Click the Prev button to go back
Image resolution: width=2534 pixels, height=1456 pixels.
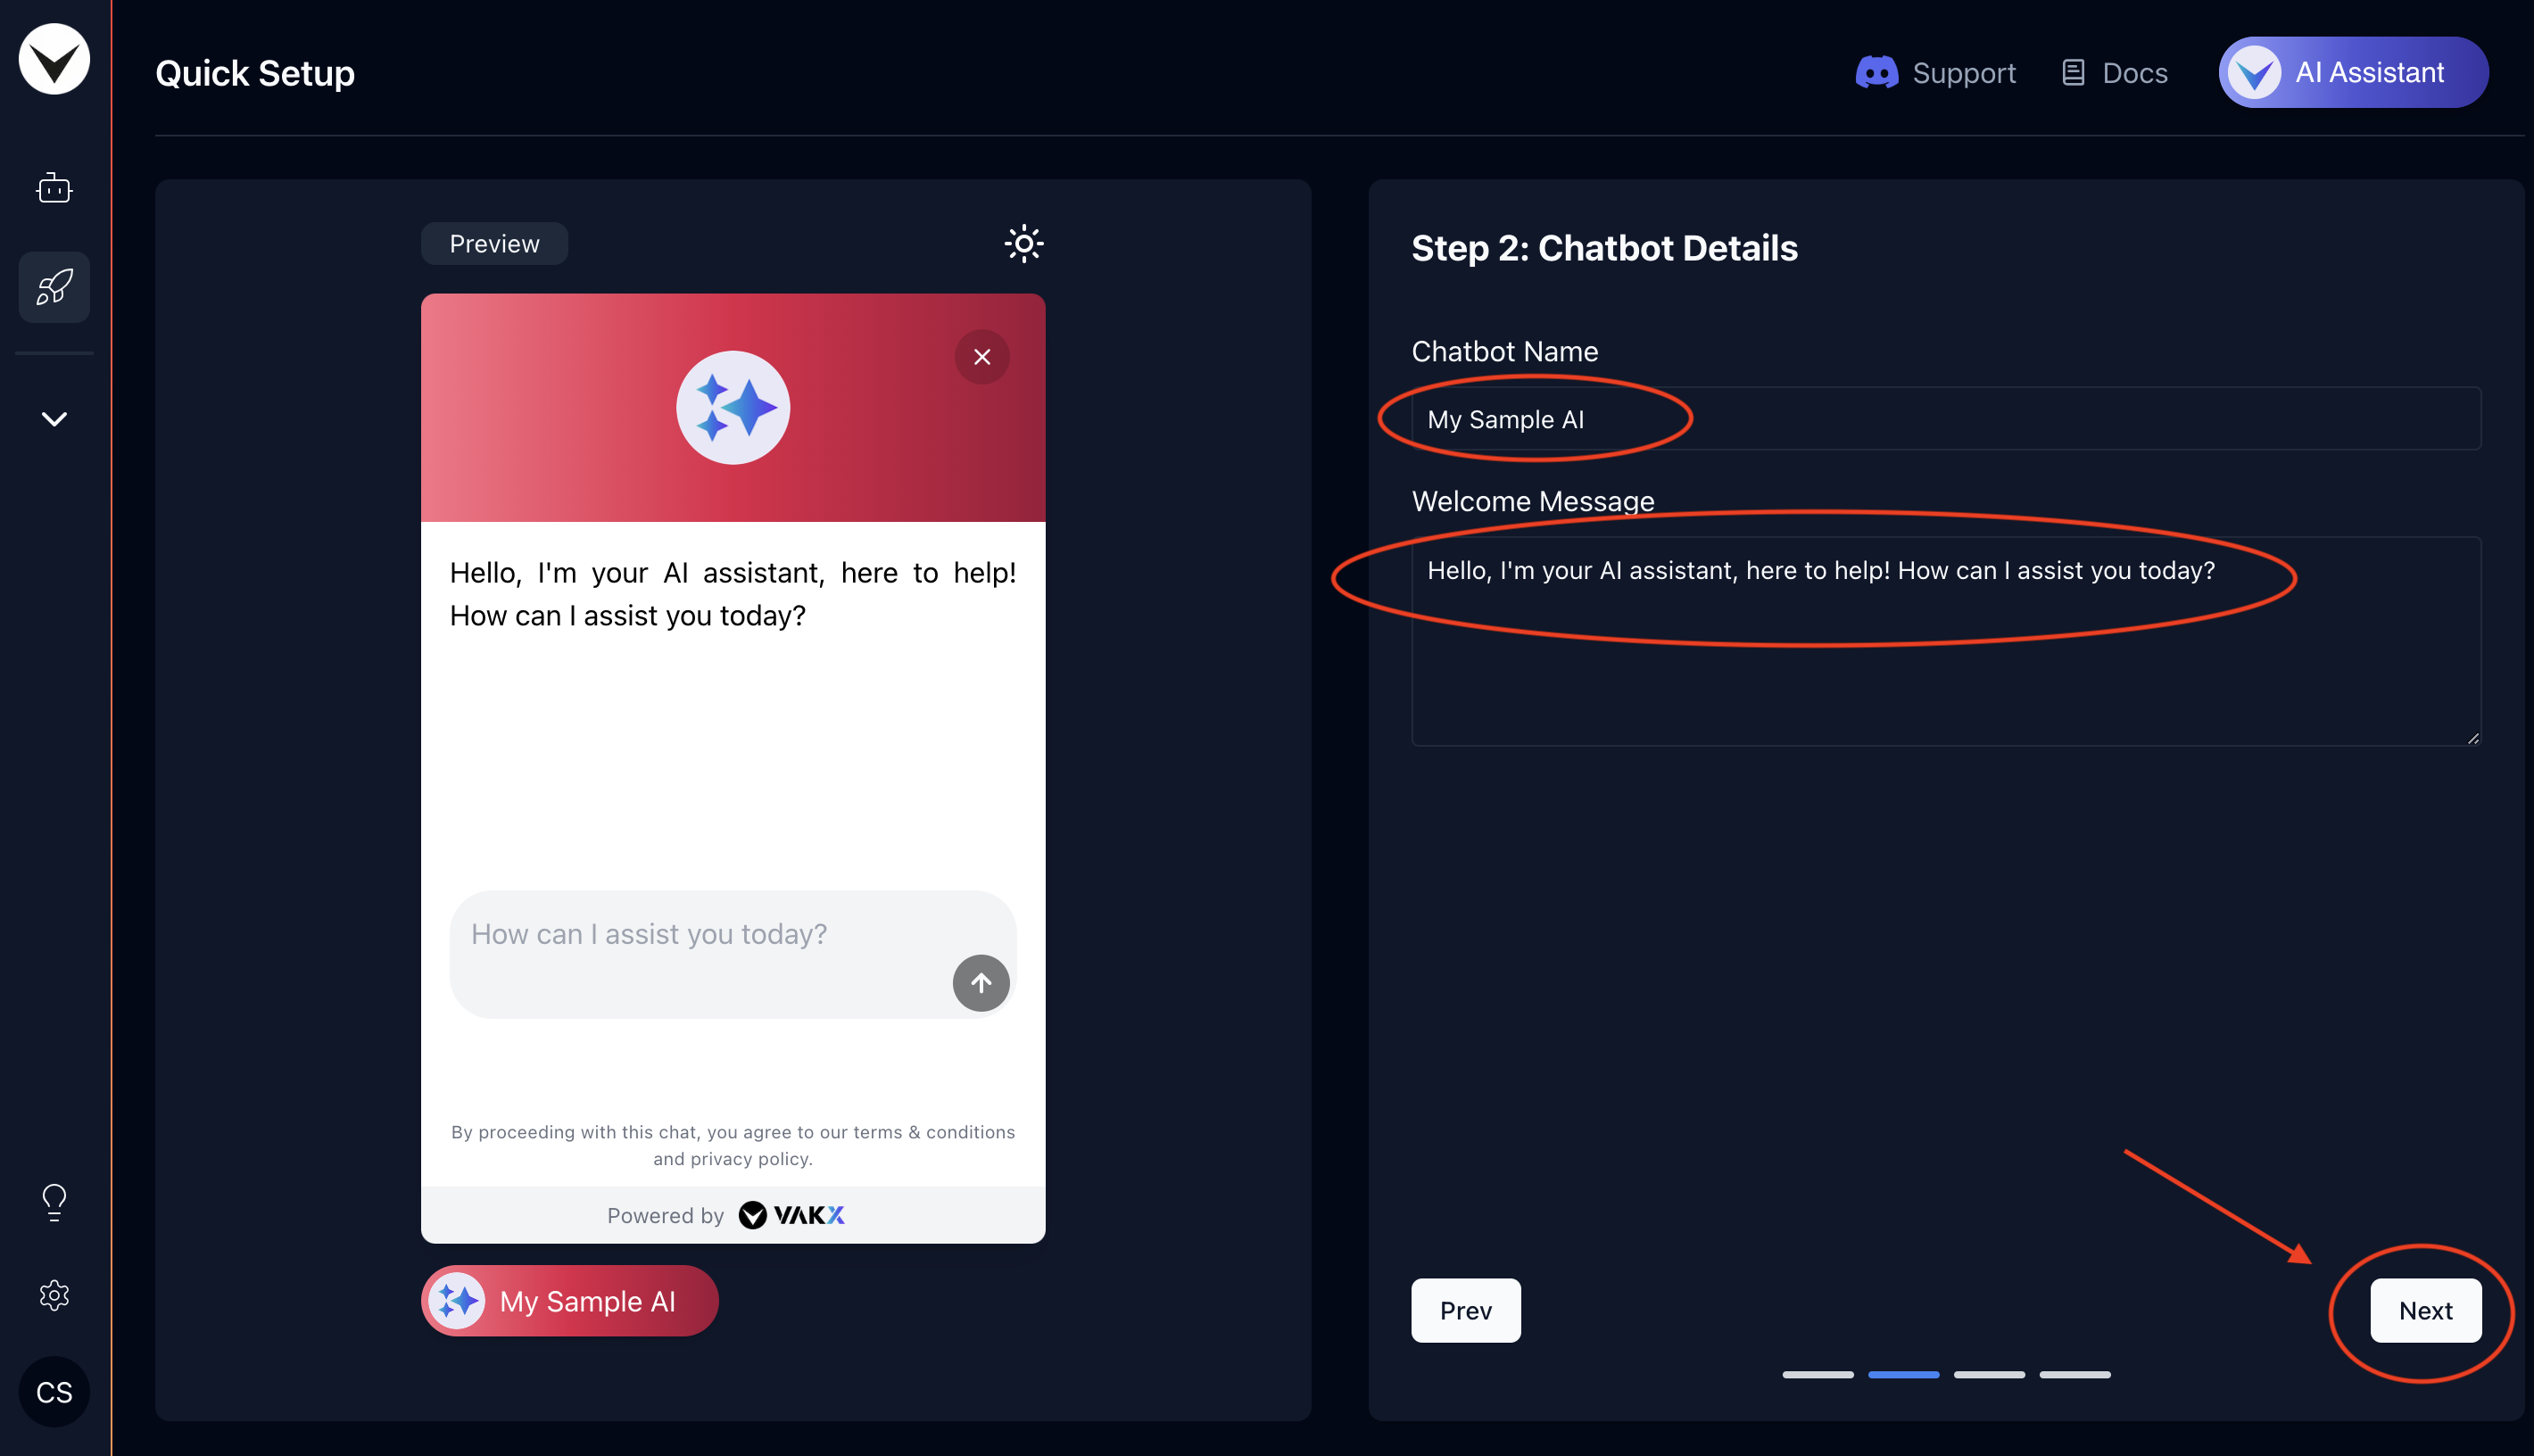pyautogui.click(x=1465, y=1308)
